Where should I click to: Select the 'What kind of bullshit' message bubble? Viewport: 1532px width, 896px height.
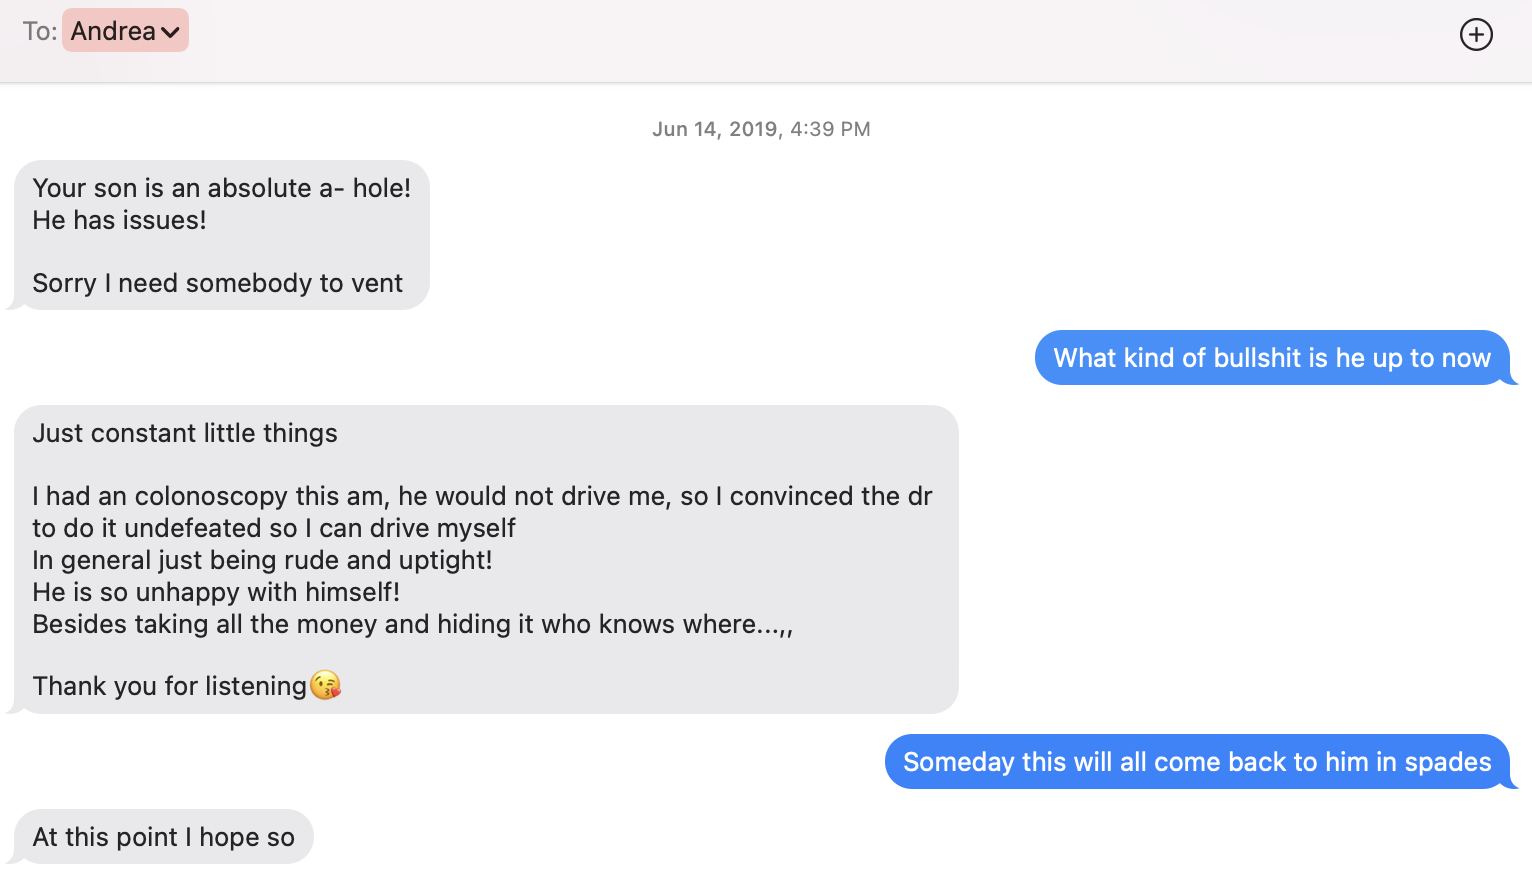[x=1272, y=358]
